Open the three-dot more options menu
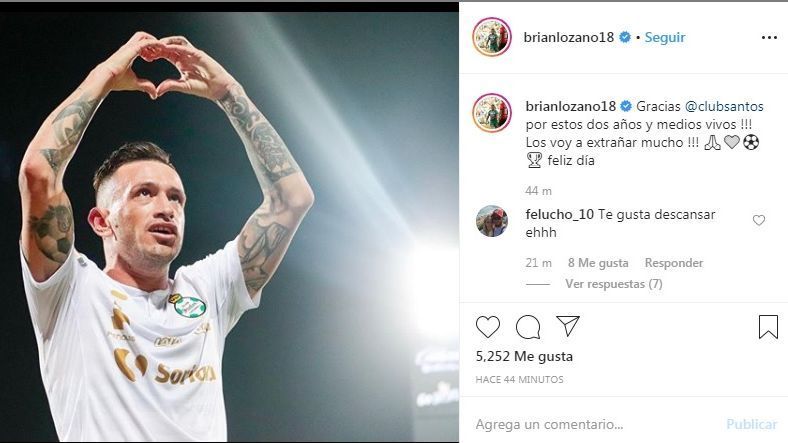The width and height of the screenshot is (788, 443). point(769,38)
